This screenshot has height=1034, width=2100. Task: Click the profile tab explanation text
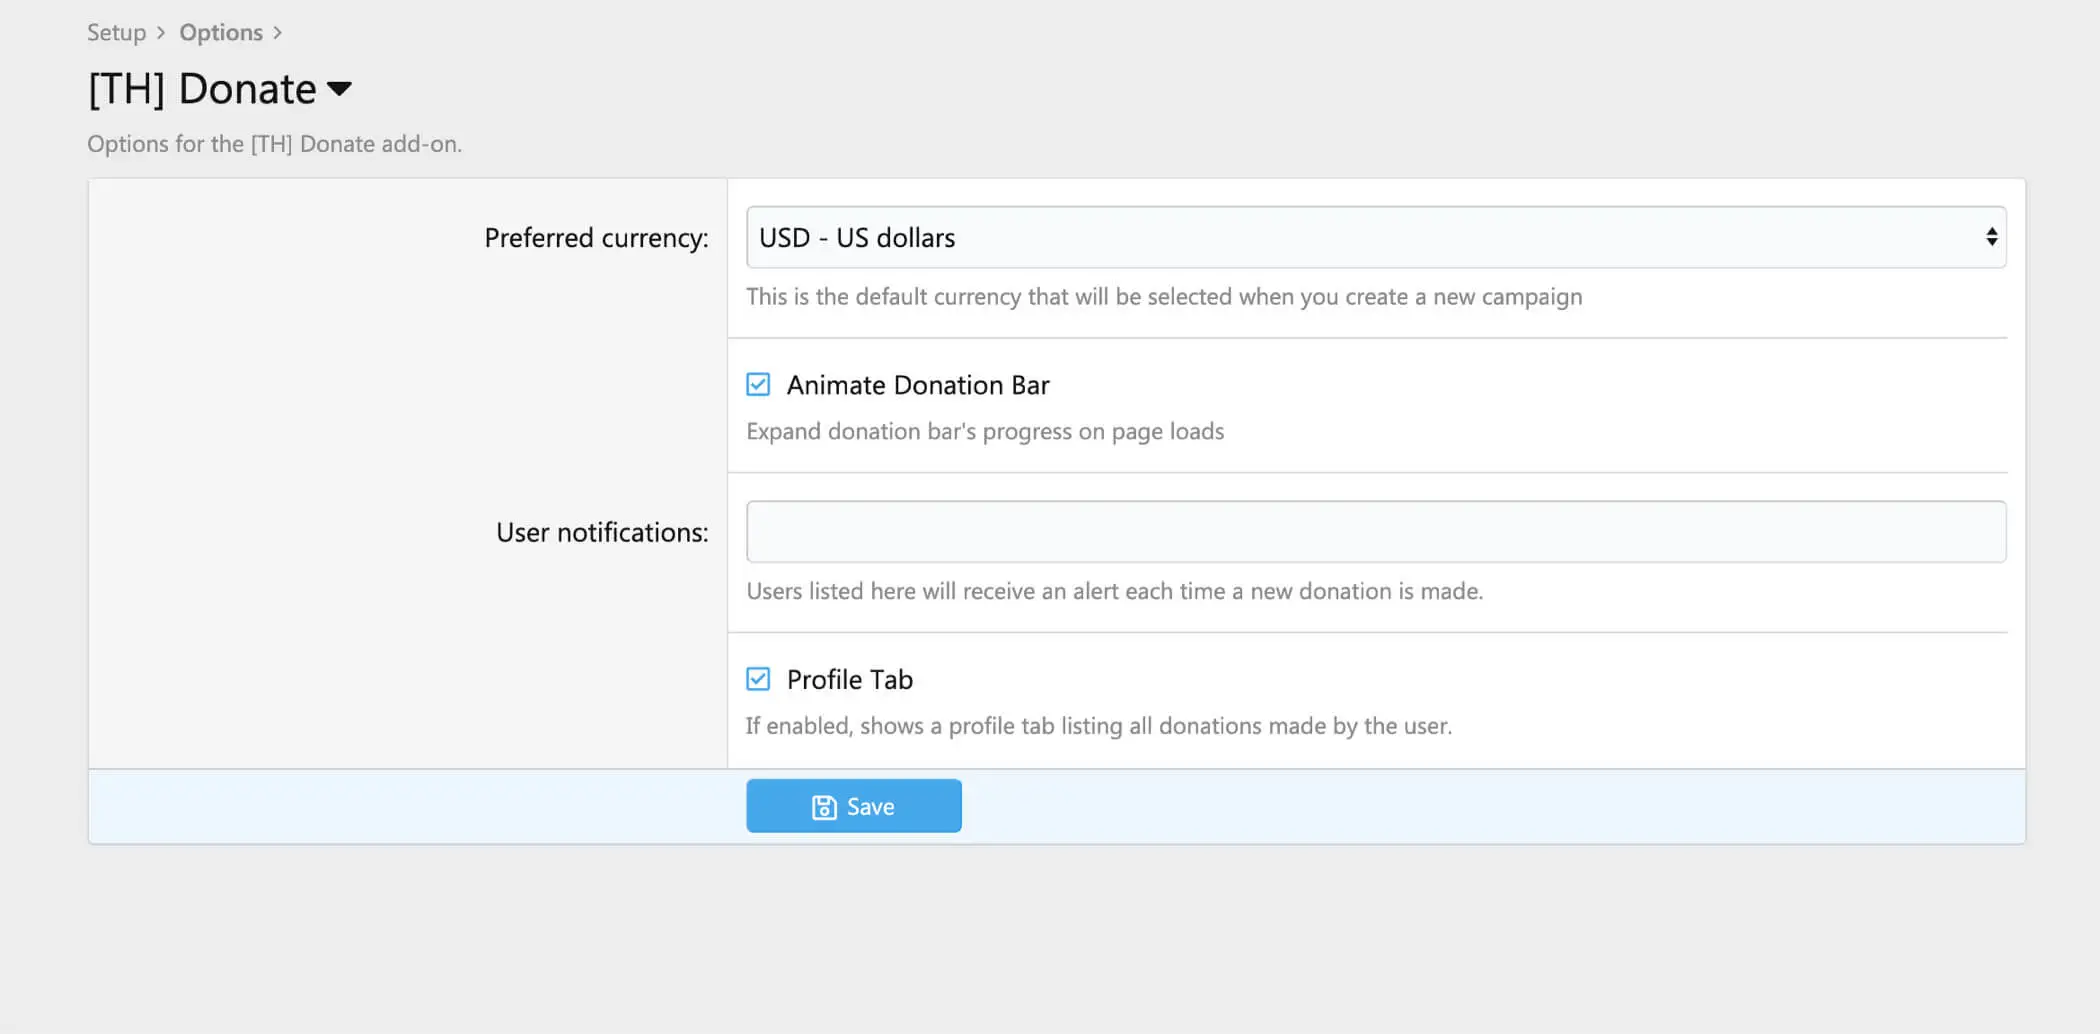1098,726
